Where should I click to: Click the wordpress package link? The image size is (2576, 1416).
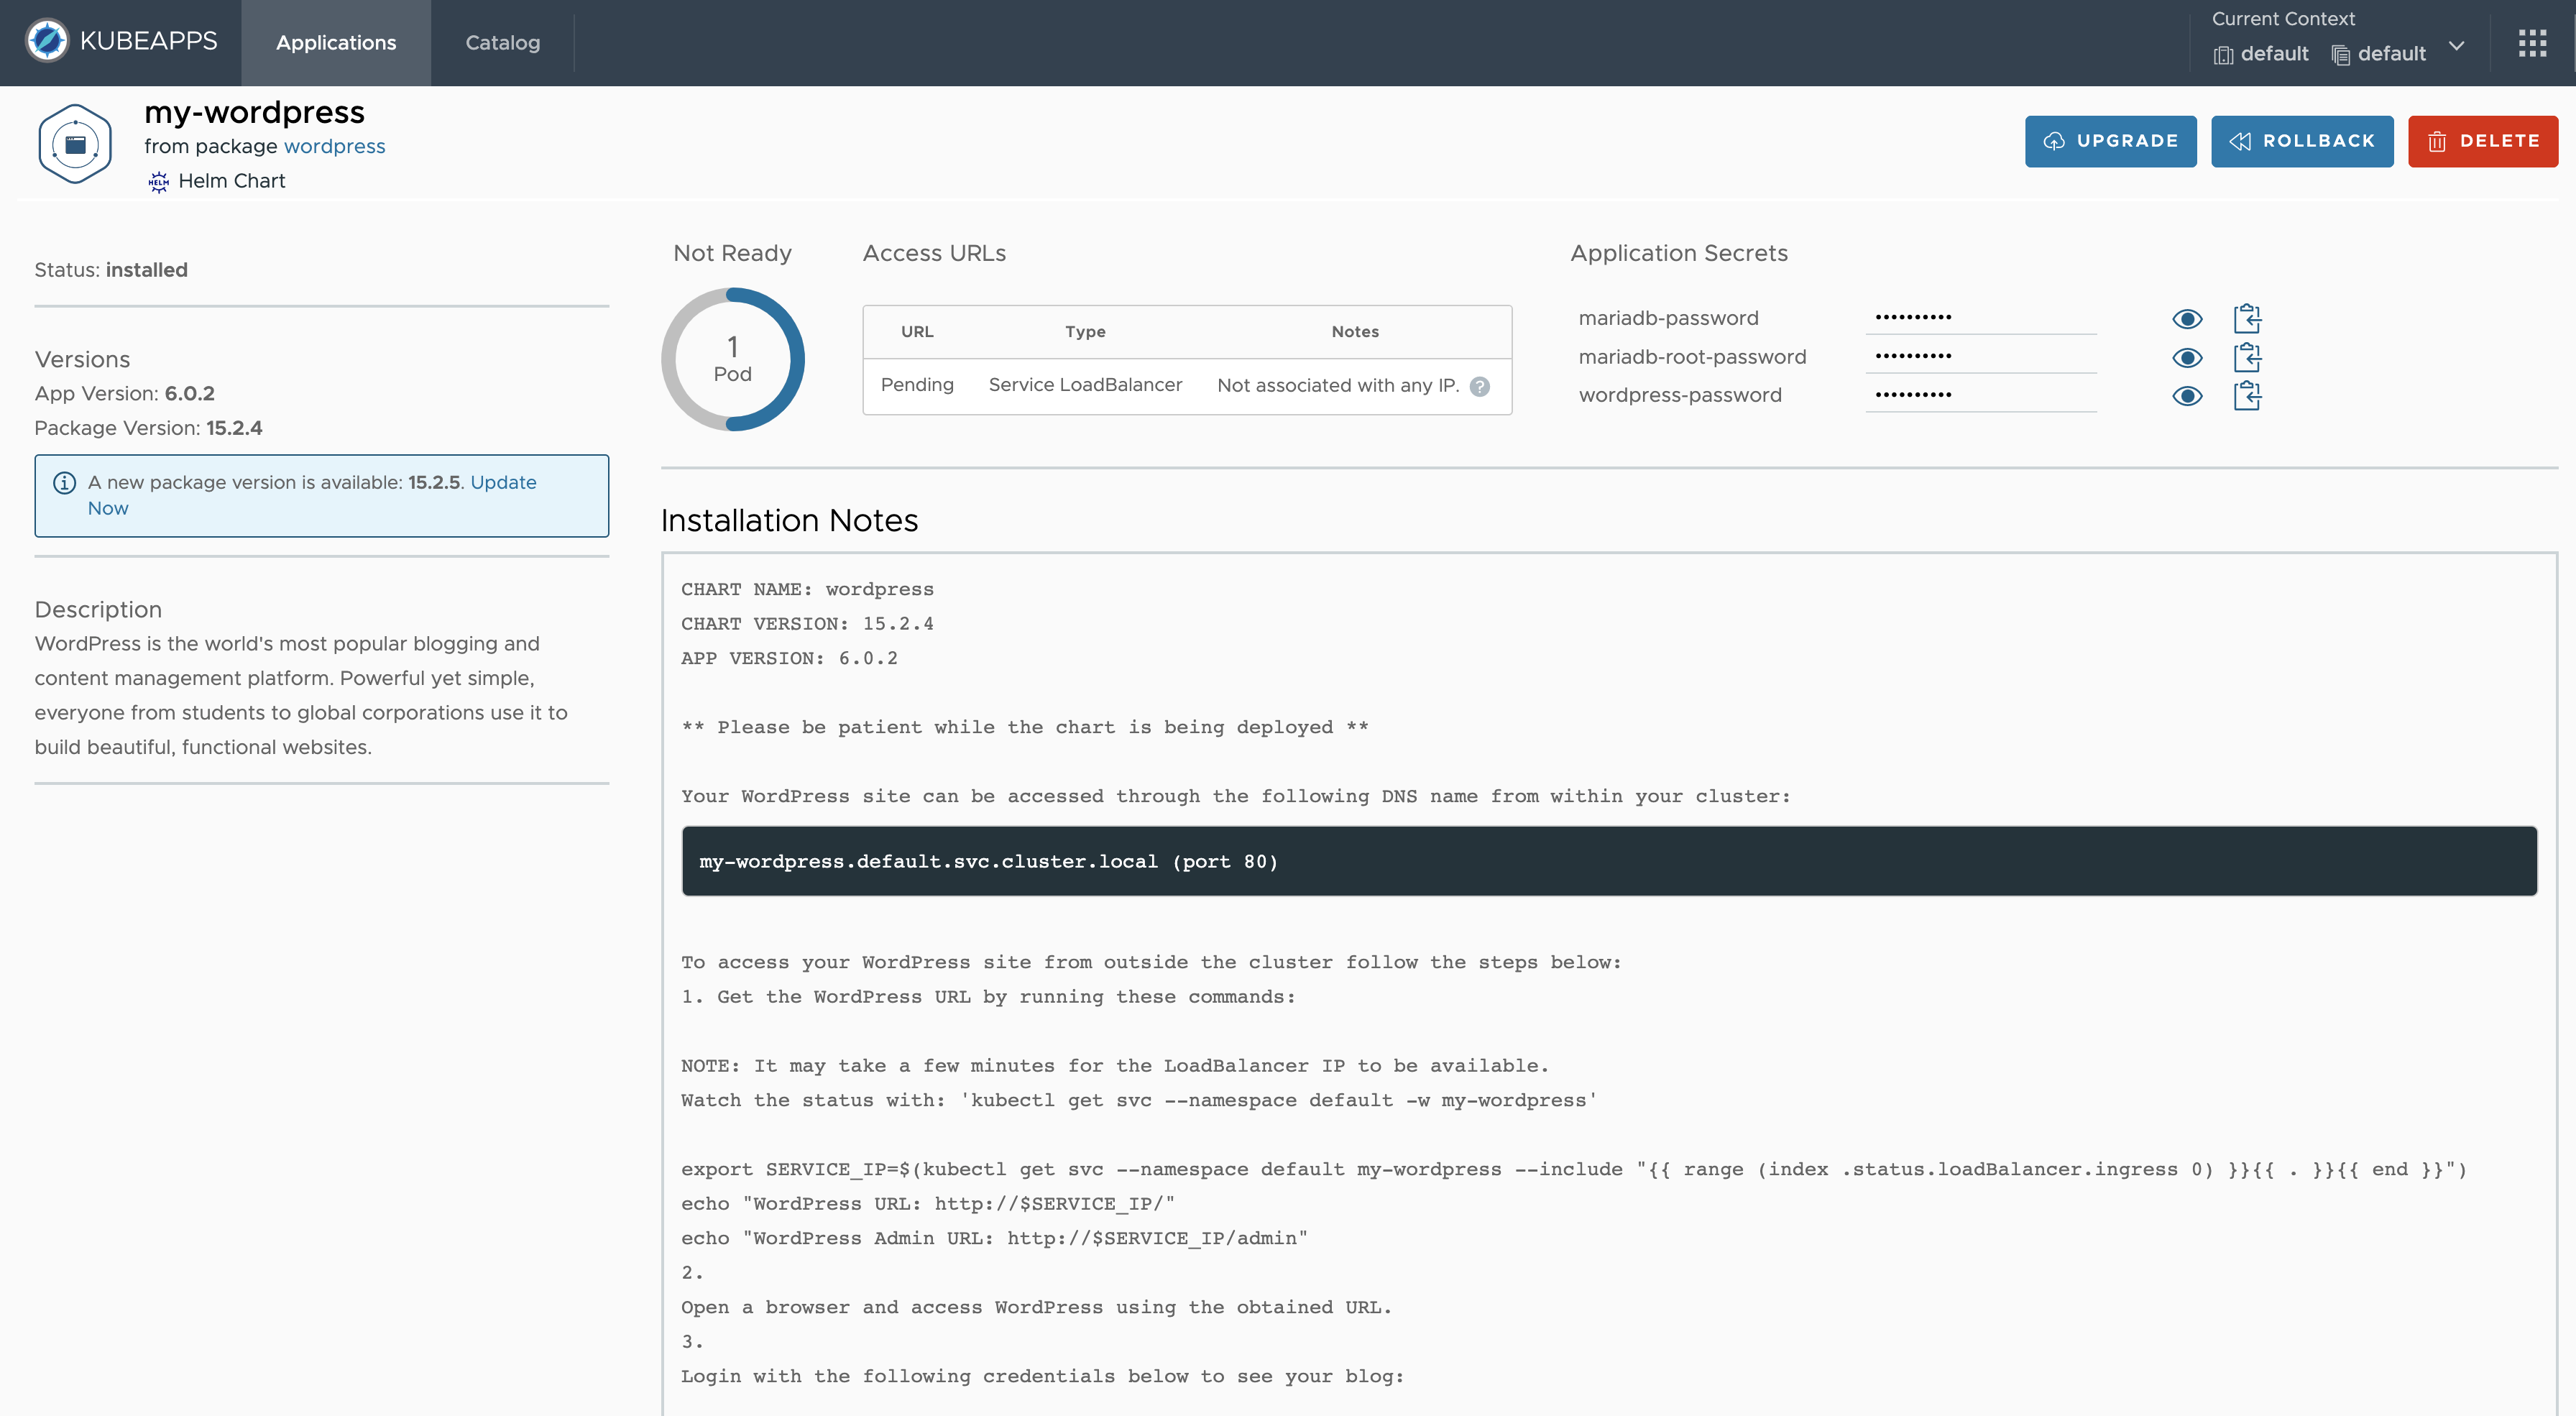335,144
